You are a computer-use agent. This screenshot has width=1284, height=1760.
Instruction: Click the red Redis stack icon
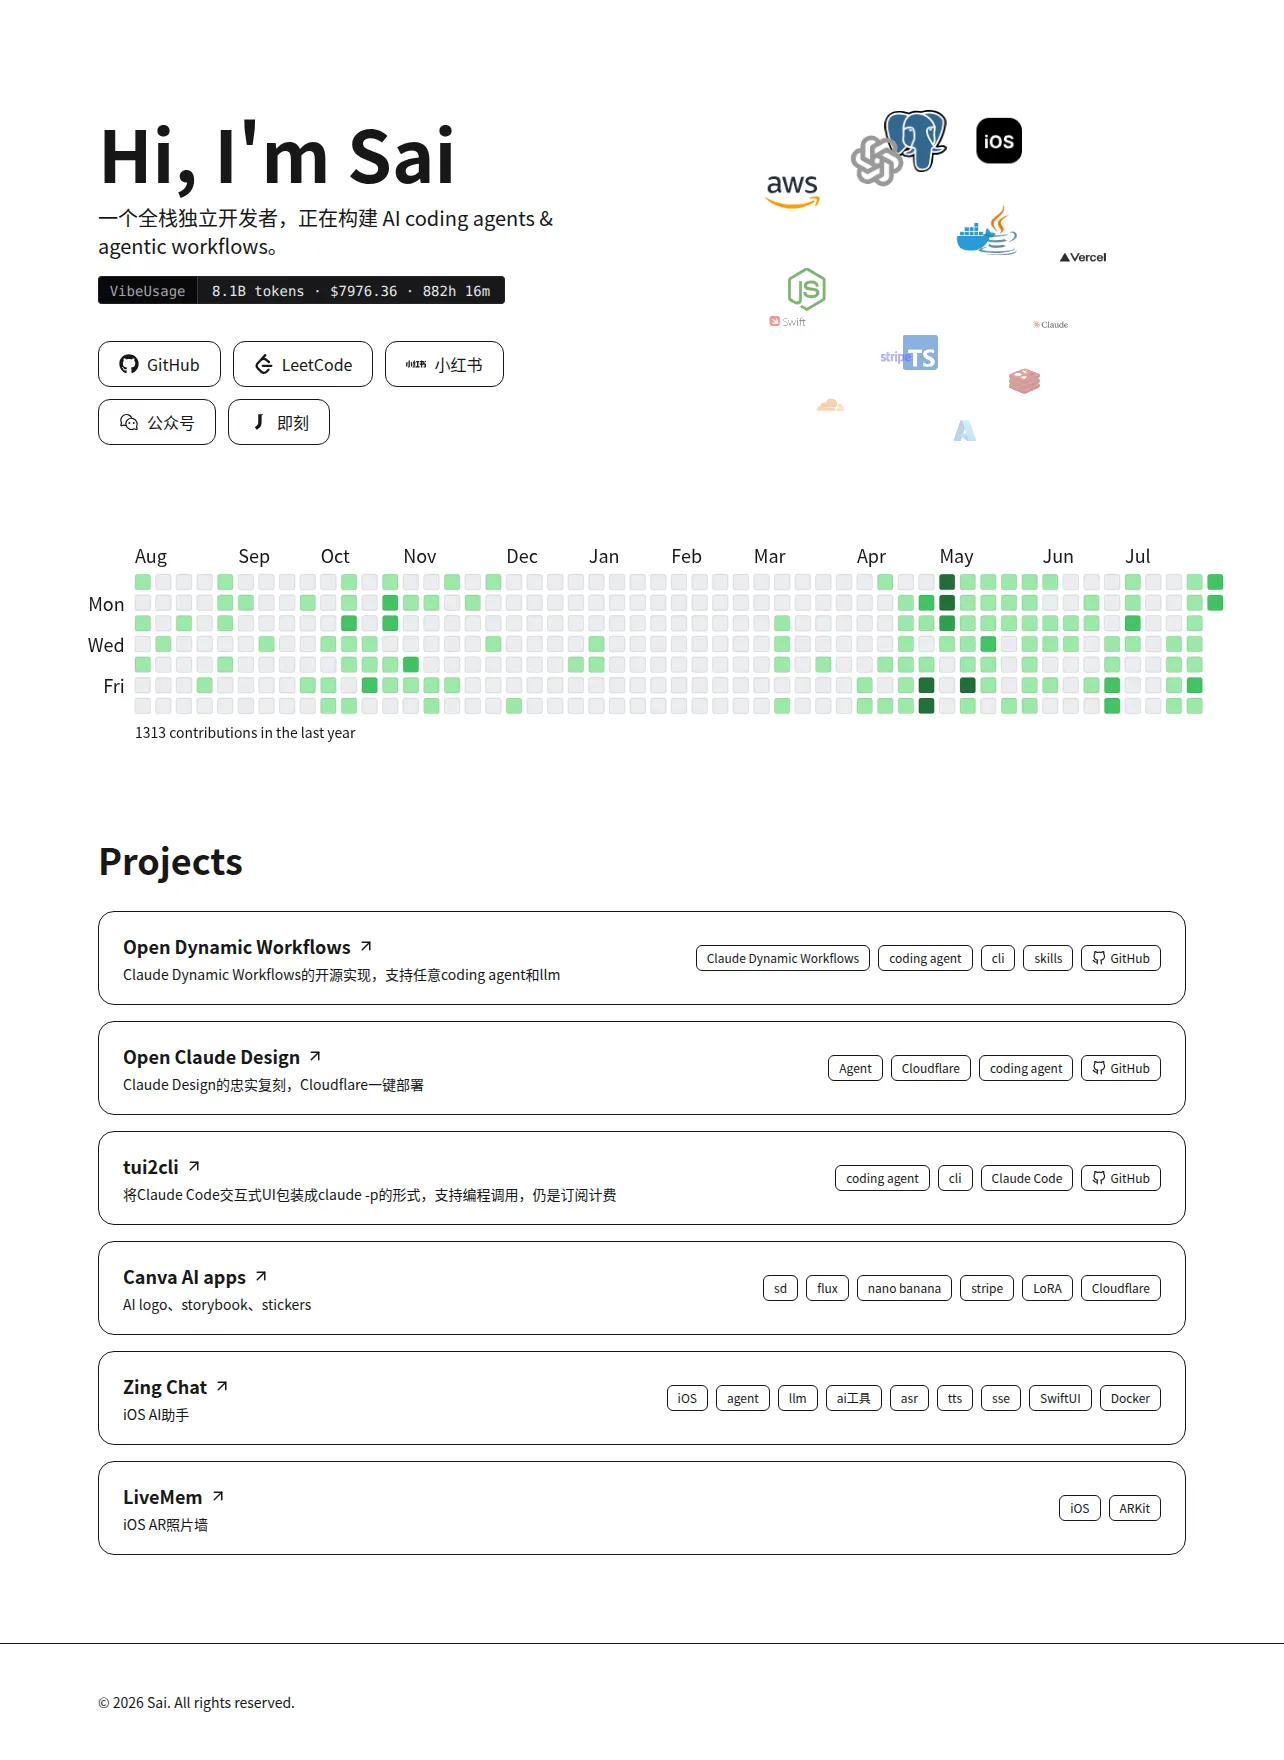click(1024, 380)
